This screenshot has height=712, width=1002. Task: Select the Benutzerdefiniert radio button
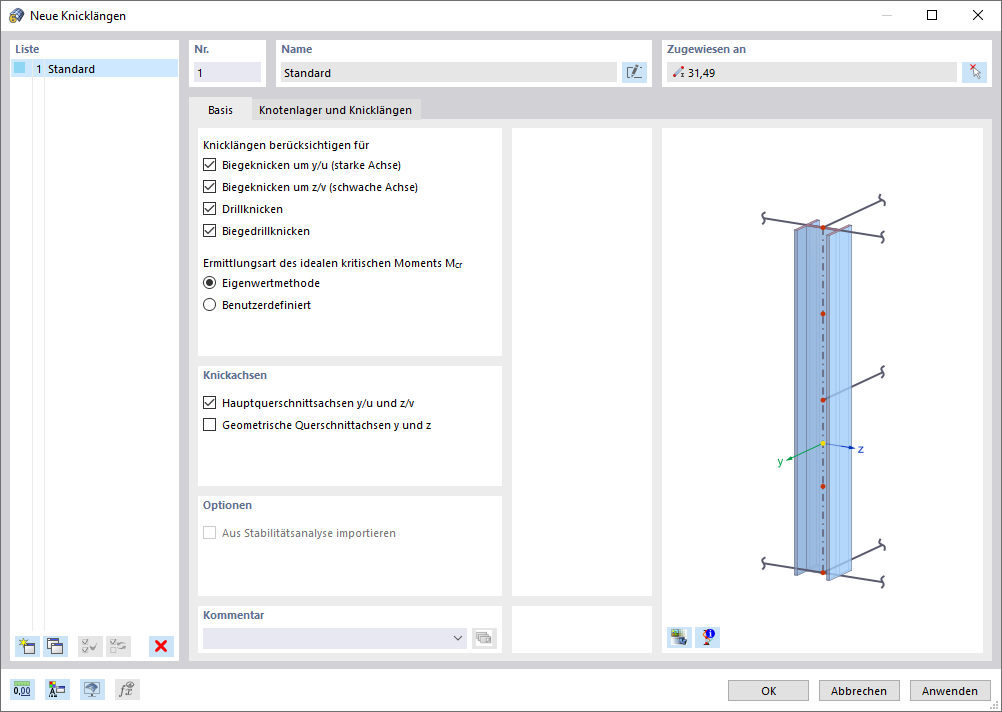(210, 305)
